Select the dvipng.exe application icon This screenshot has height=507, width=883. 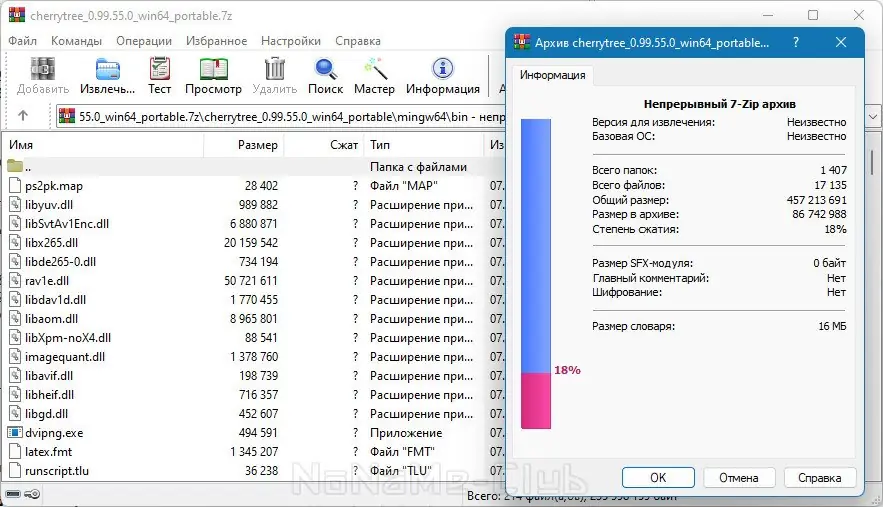(x=15, y=433)
